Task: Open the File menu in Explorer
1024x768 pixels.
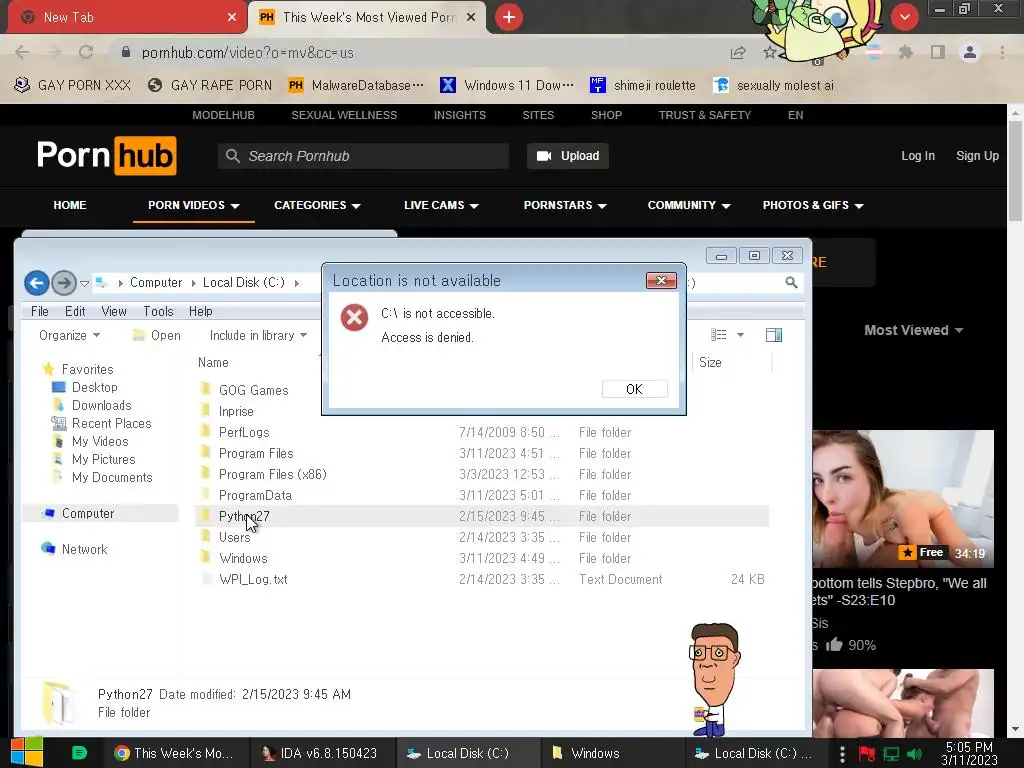Action: click(x=40, y=312)
